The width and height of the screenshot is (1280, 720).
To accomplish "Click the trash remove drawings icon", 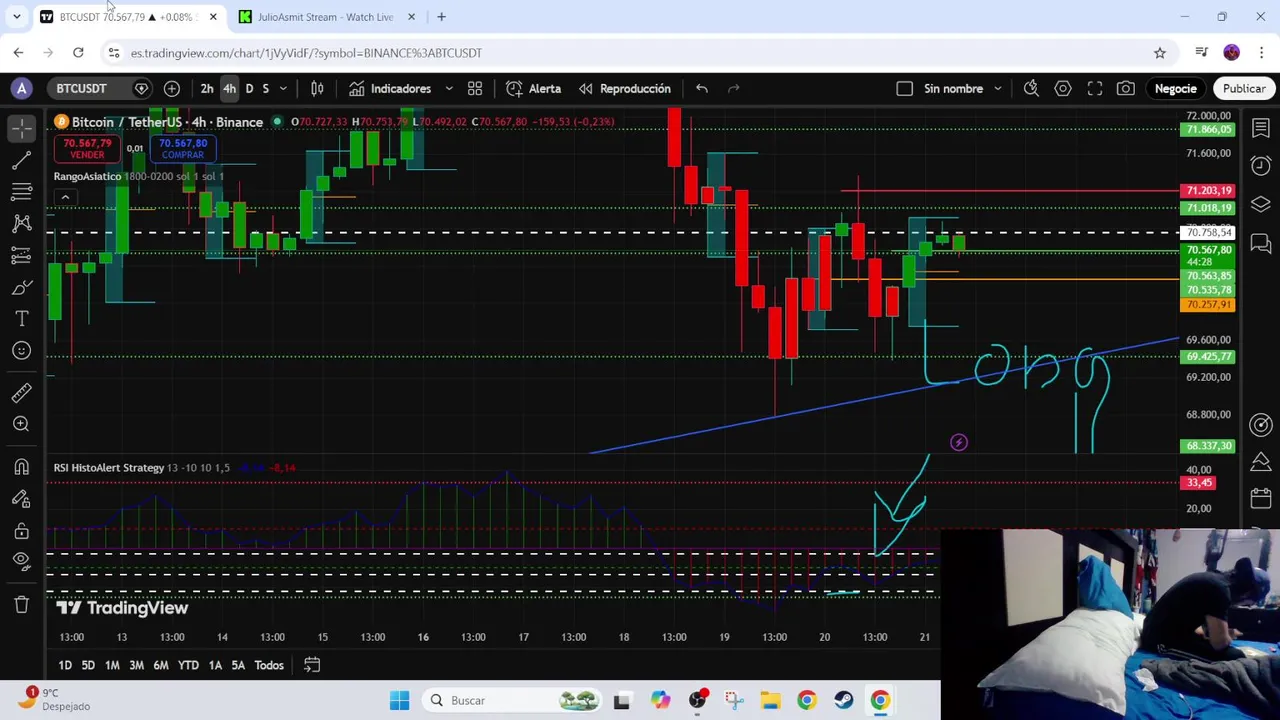I will click(21, 604).
